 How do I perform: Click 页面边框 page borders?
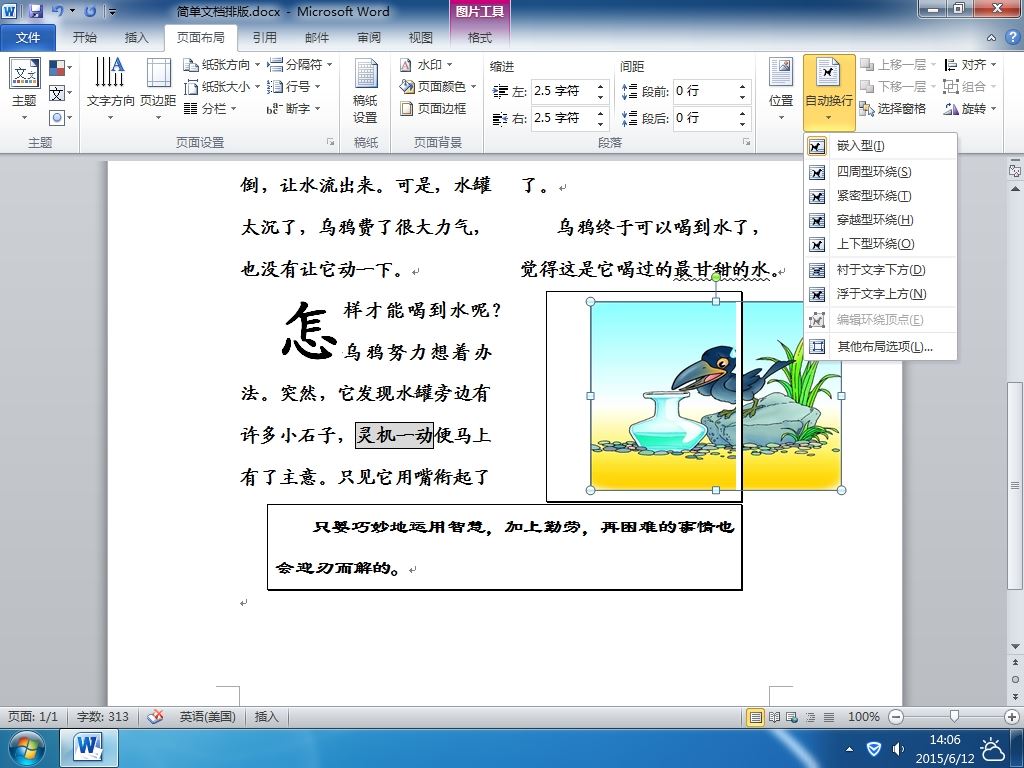(x=433, y=108)
